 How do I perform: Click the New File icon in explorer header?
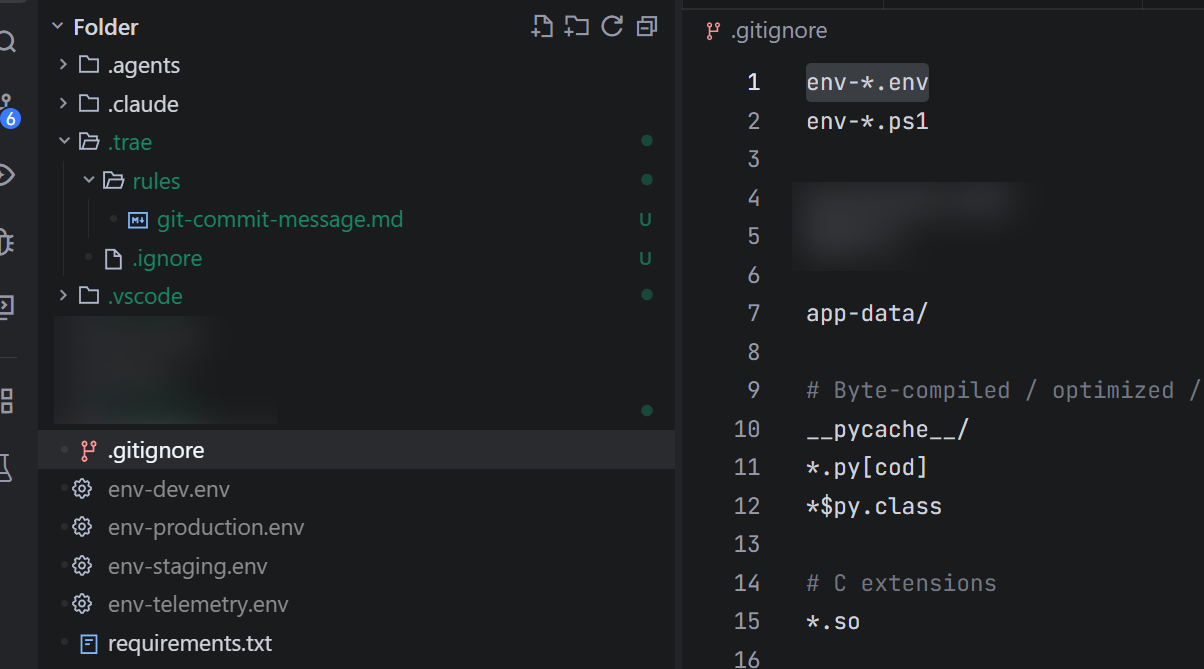click(x=541, y=27)
